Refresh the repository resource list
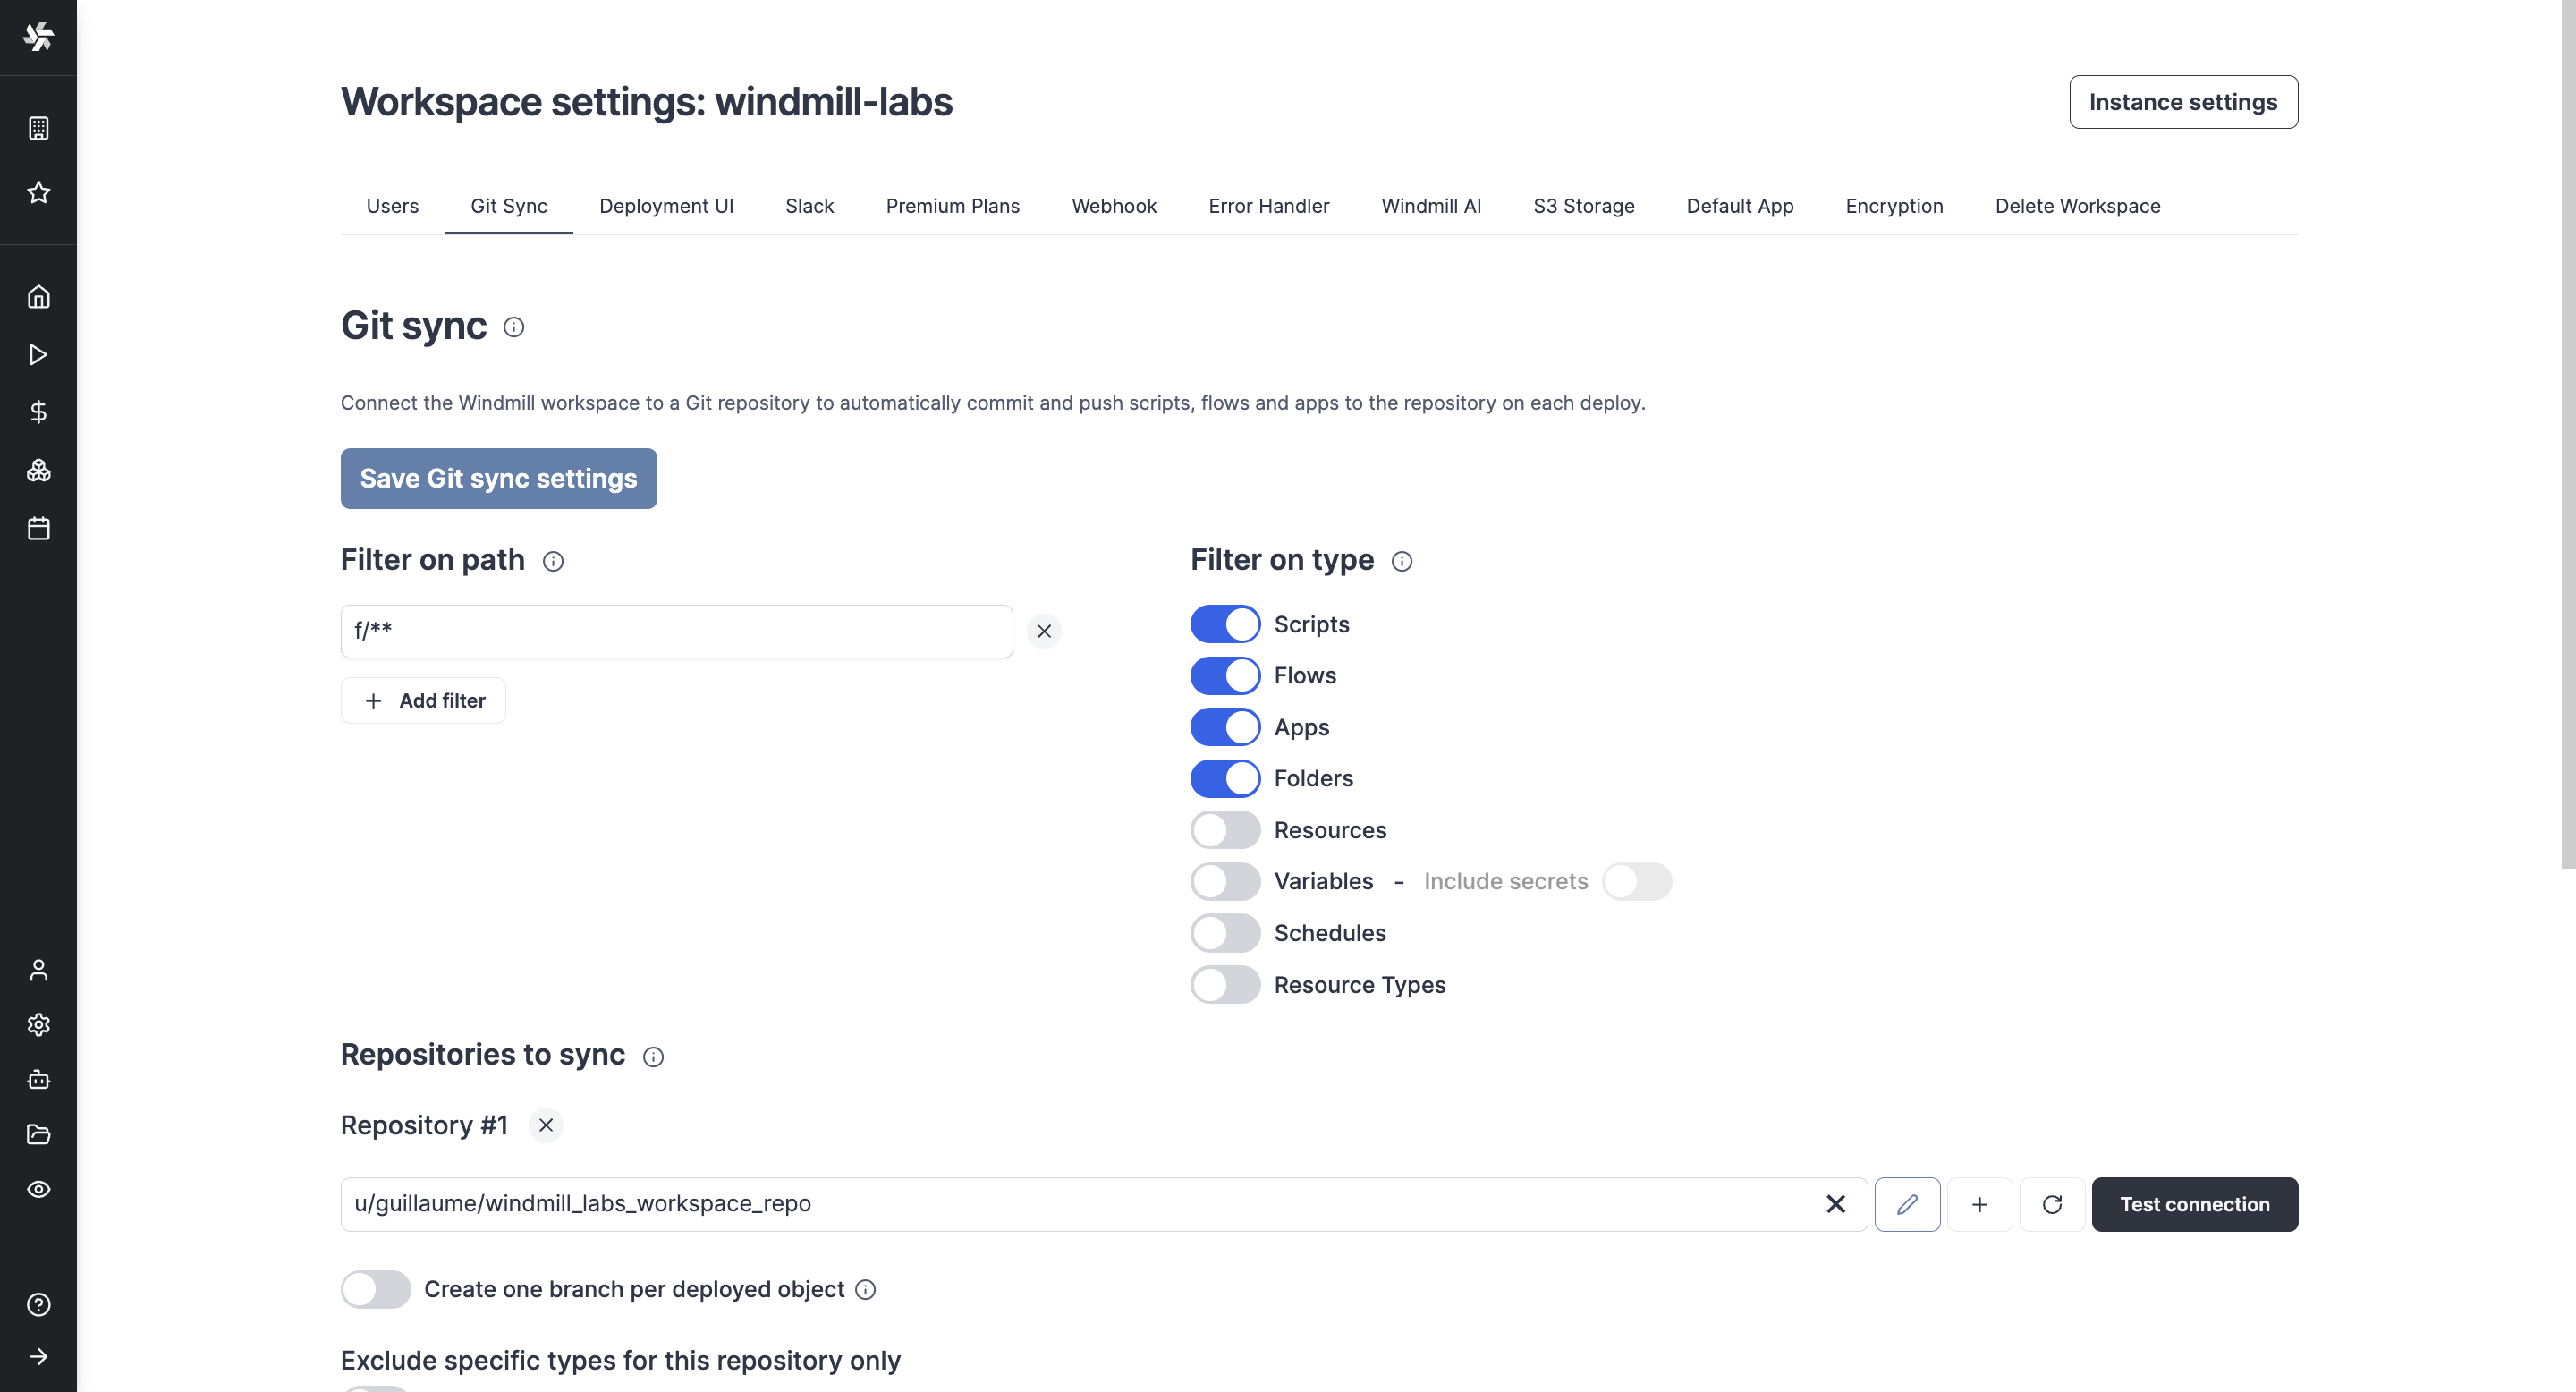 [x=2051, y=1204]
